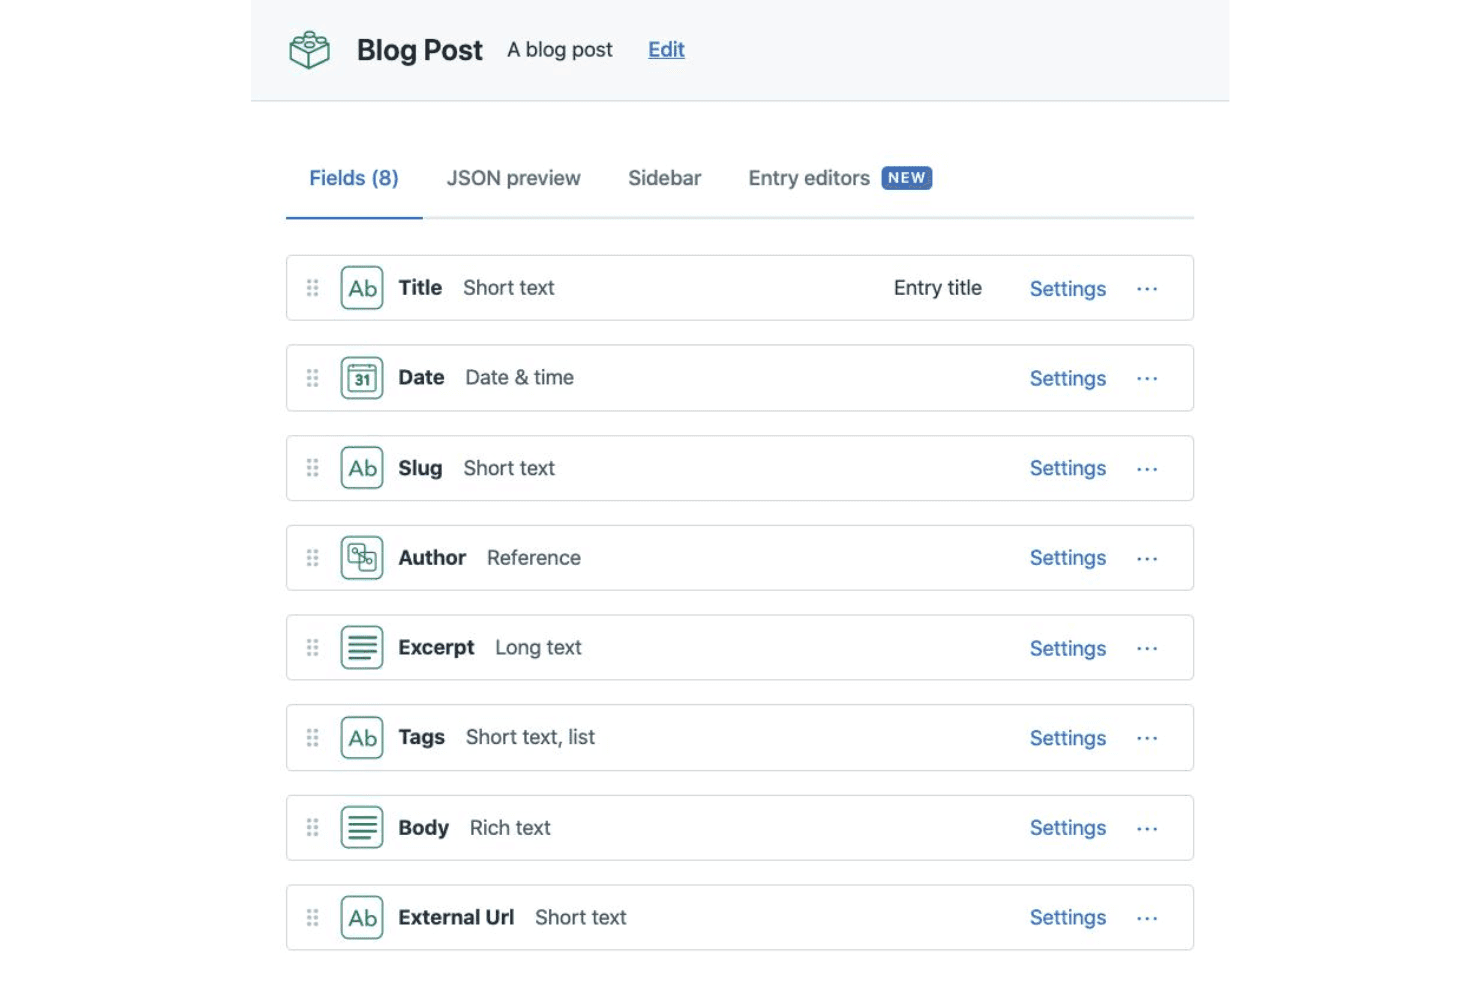
Task: Open Settings for the Tags field
Action: coord(1068,739)
